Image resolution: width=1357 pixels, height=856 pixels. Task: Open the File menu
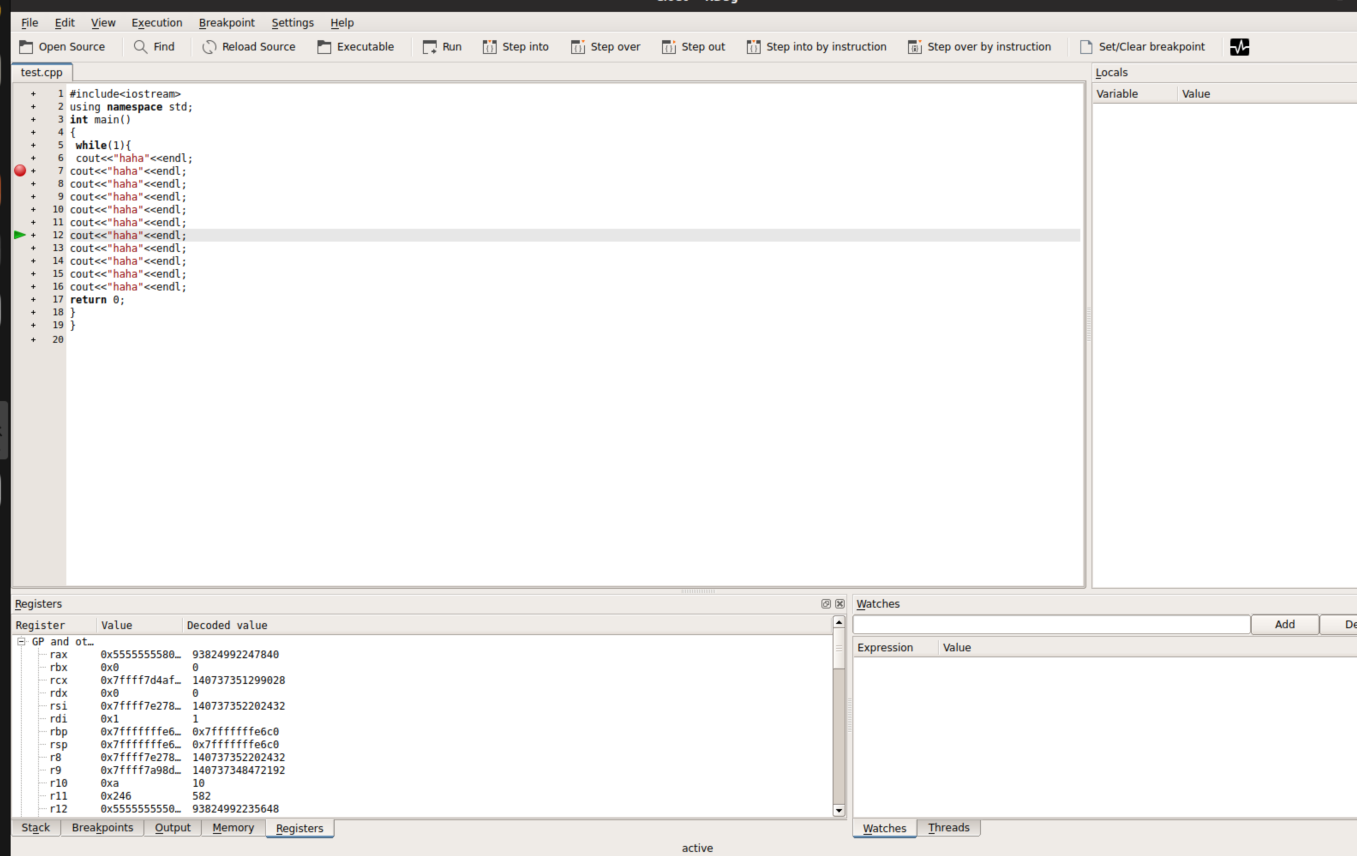click(x=30, y=23)
